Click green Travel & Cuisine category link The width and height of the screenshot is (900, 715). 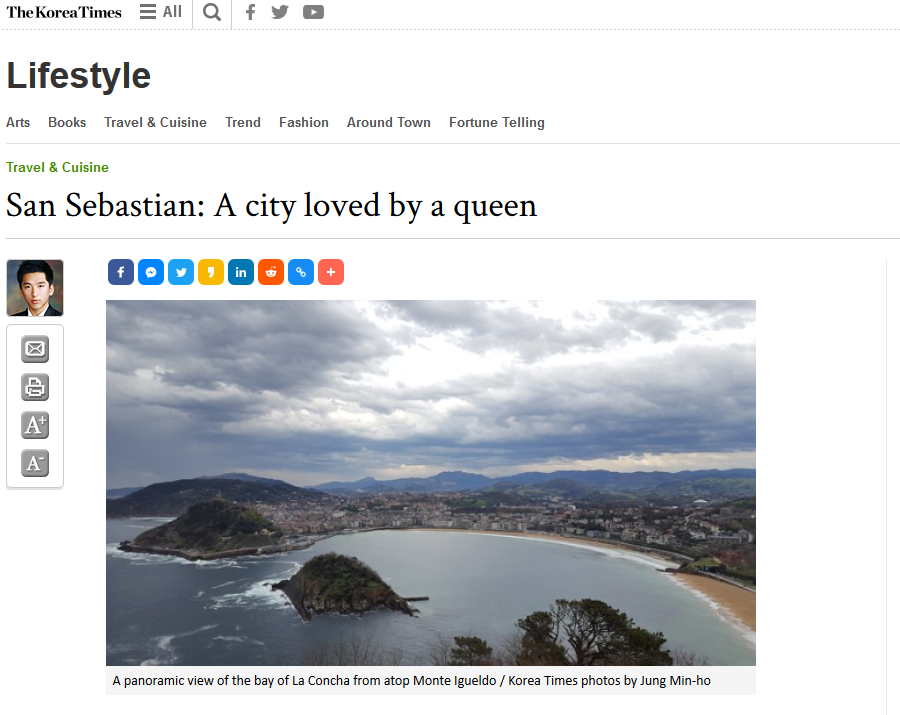57,167
